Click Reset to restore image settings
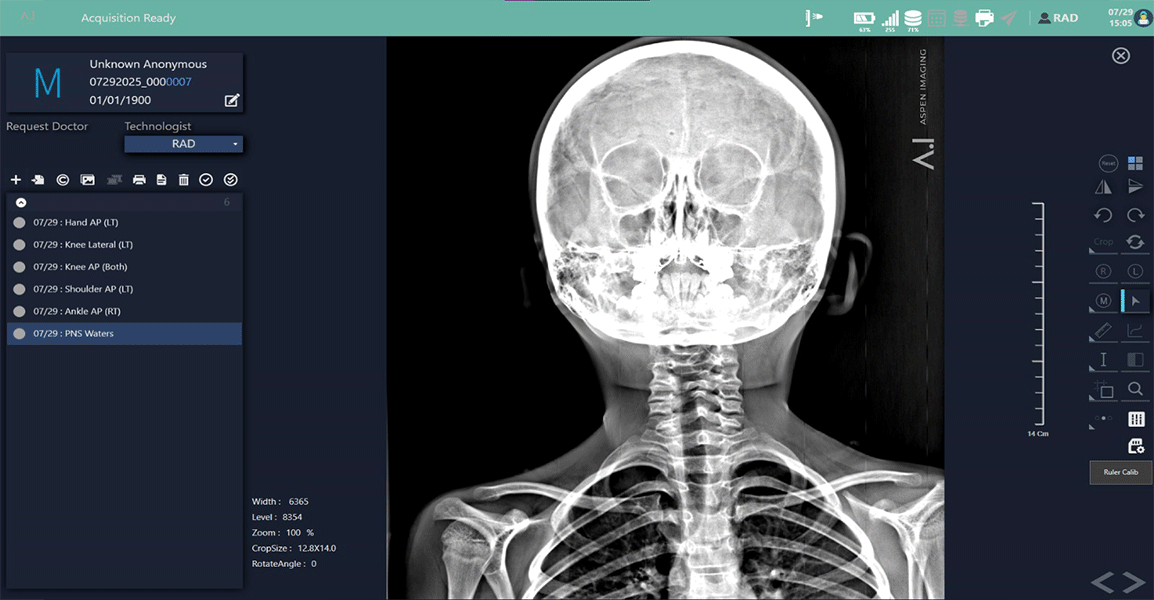 pyautogui.click(x=1105, y=161)
